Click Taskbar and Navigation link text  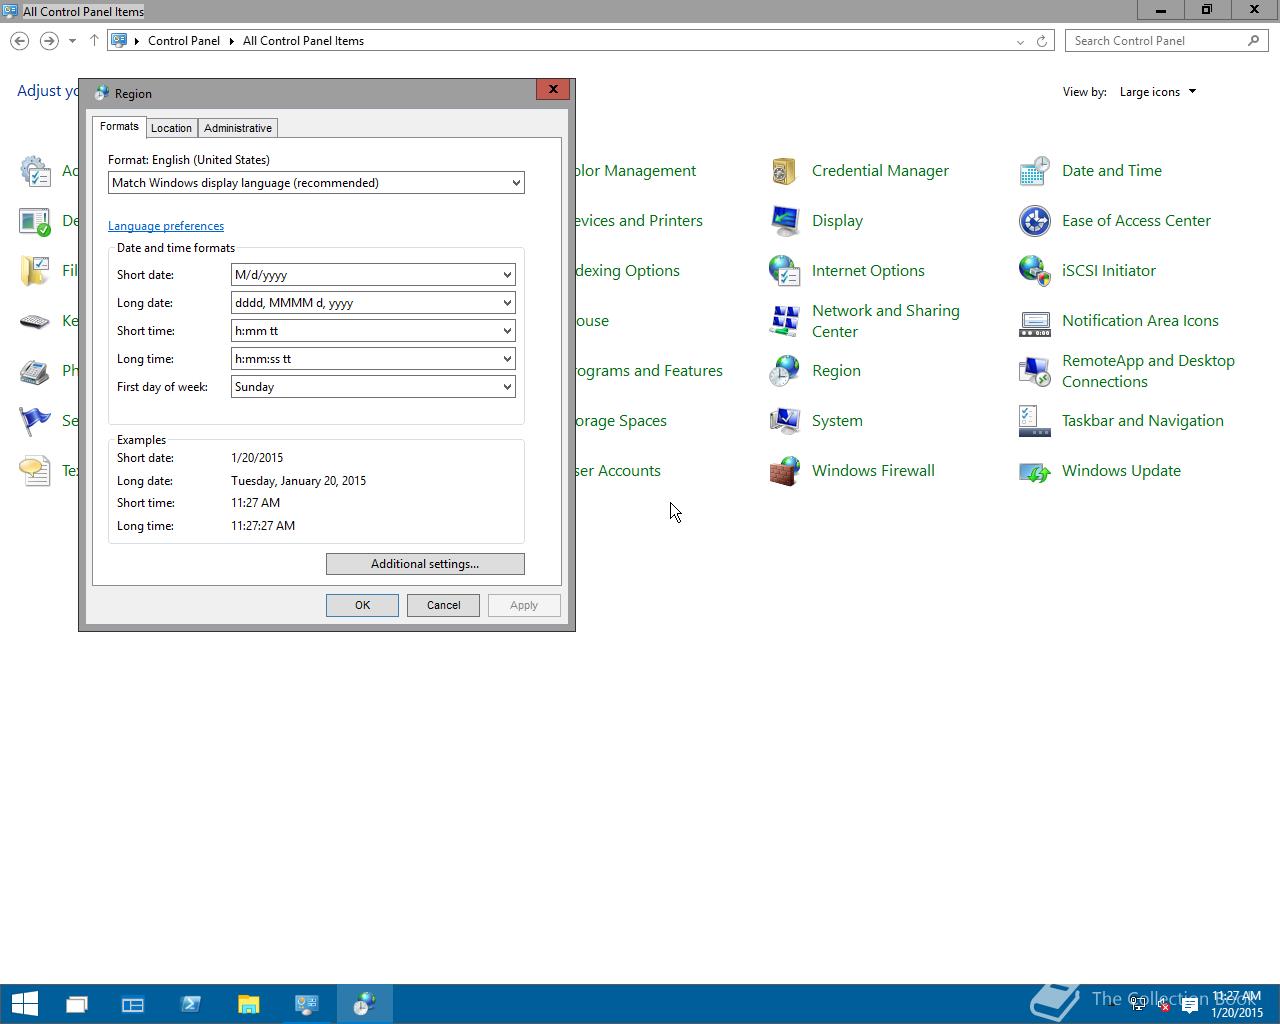1143,421
